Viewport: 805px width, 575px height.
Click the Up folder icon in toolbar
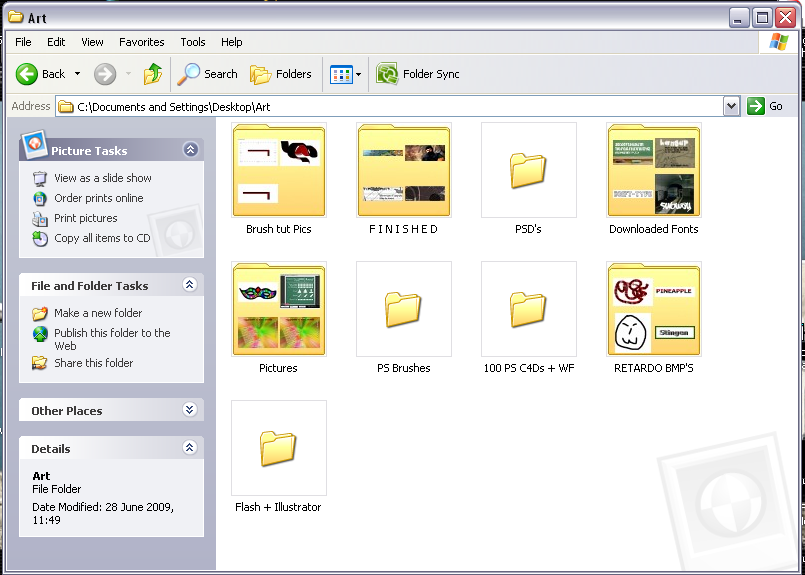[153, 74]
